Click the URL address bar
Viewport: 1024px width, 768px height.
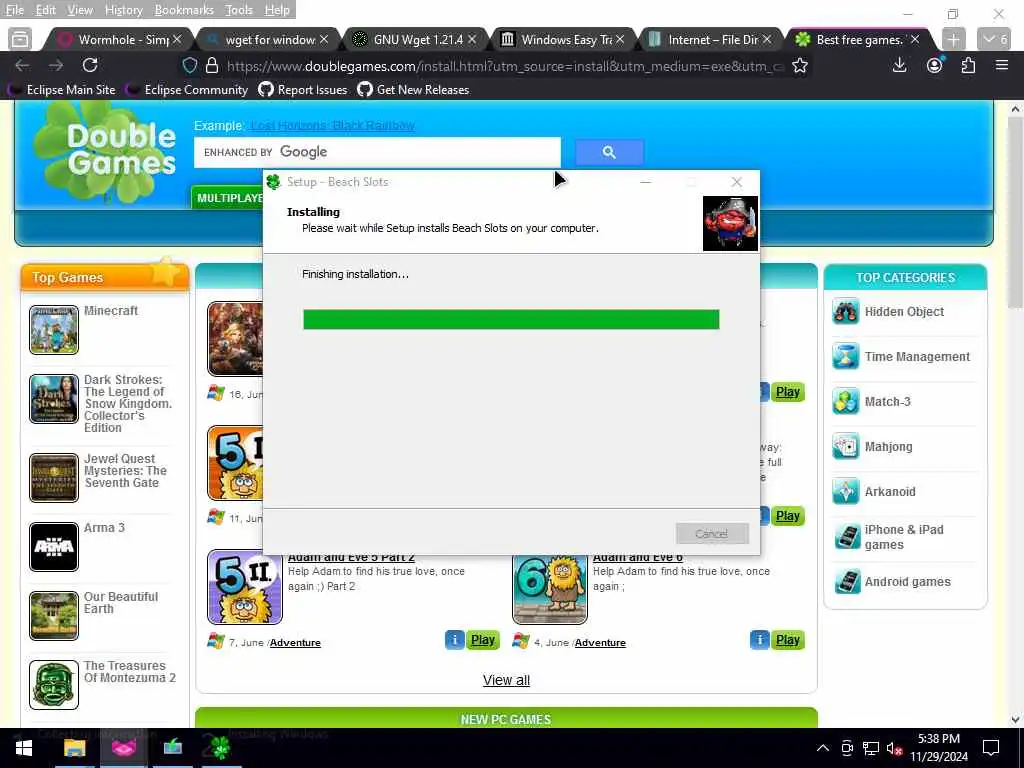503,65
